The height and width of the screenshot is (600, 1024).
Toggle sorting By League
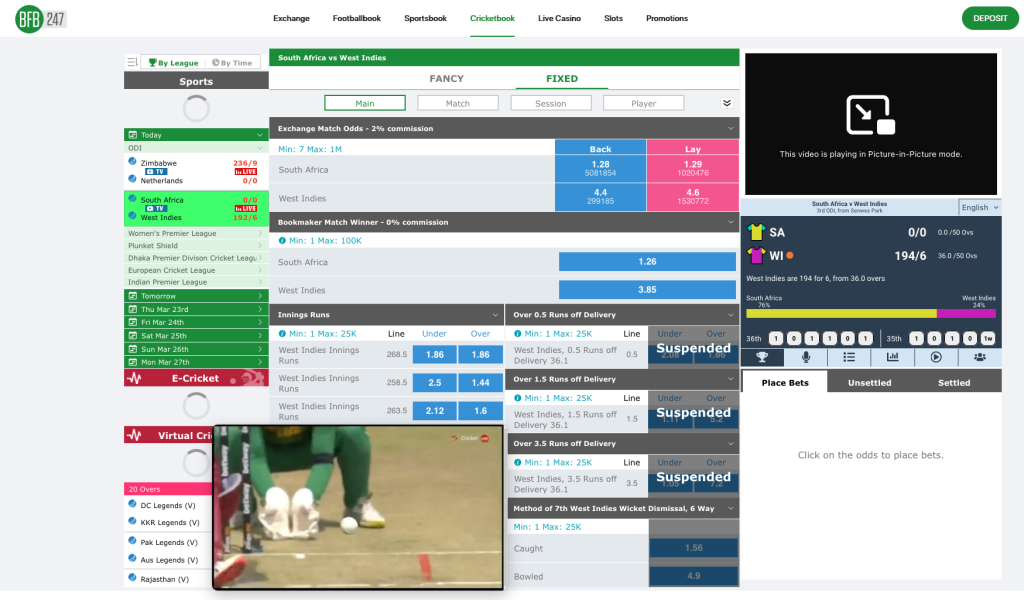[x=173, y=63]
